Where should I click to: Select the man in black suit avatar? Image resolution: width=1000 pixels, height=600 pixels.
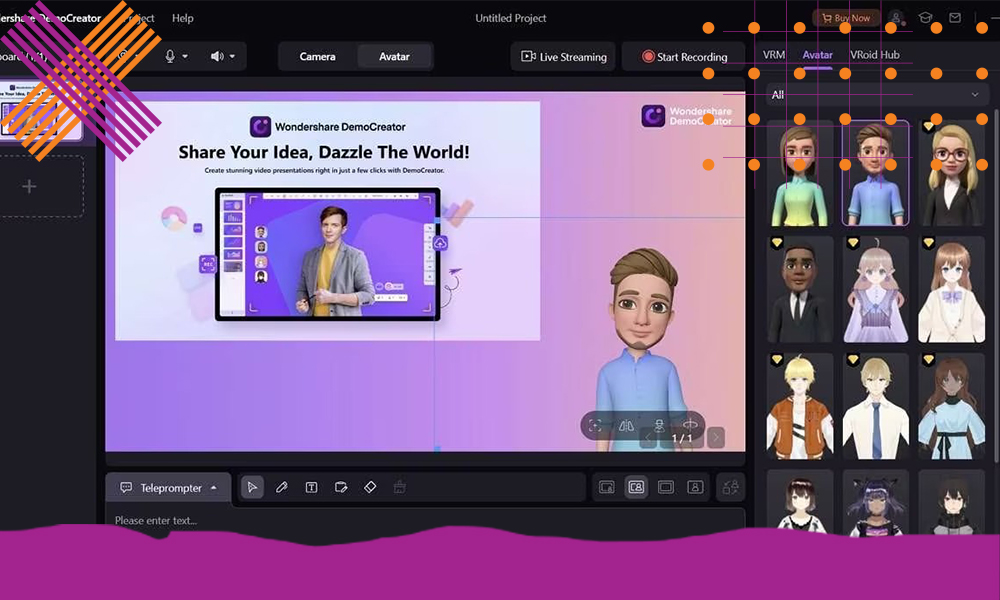coord(799,290)
